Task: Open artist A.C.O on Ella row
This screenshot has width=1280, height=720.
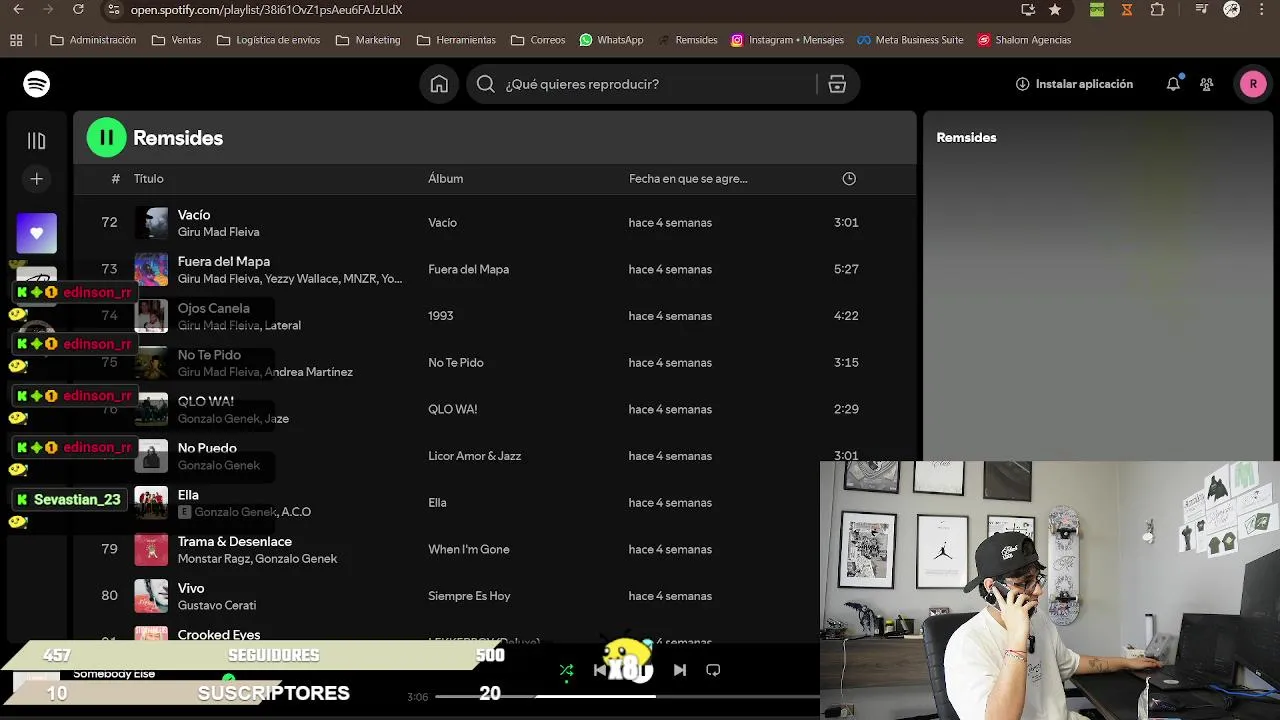Action: coord(296,512)
